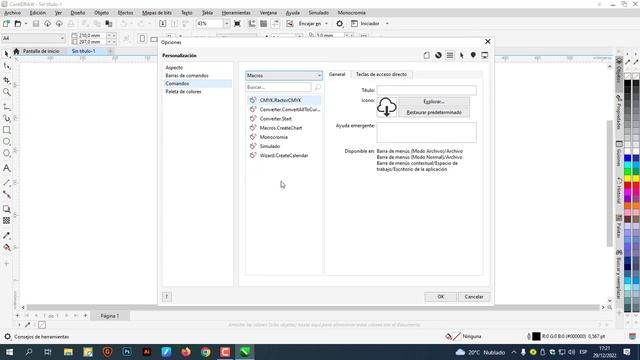This screenshot has height=360, width=640.
Task: Select Aspecto in Personalización list
Action: coord(174,68)
